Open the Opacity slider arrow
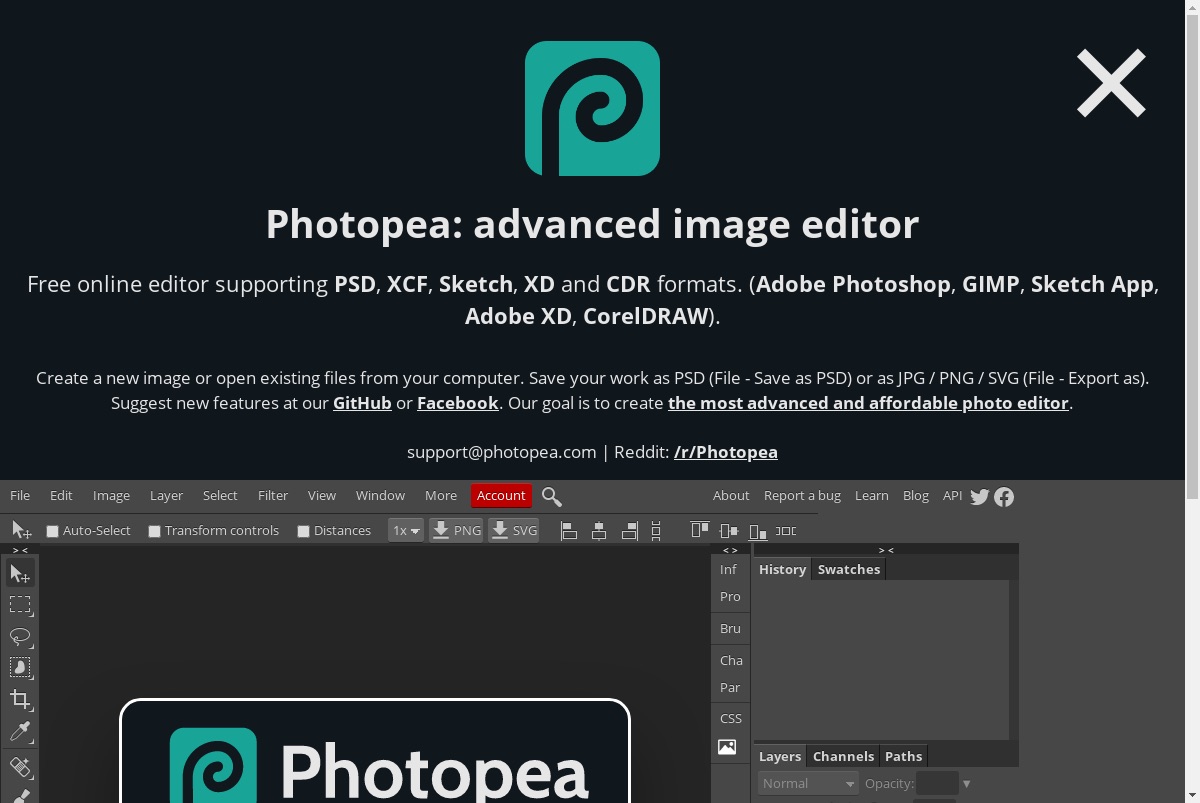This screenshot has height=803, width=1200. 966,784
